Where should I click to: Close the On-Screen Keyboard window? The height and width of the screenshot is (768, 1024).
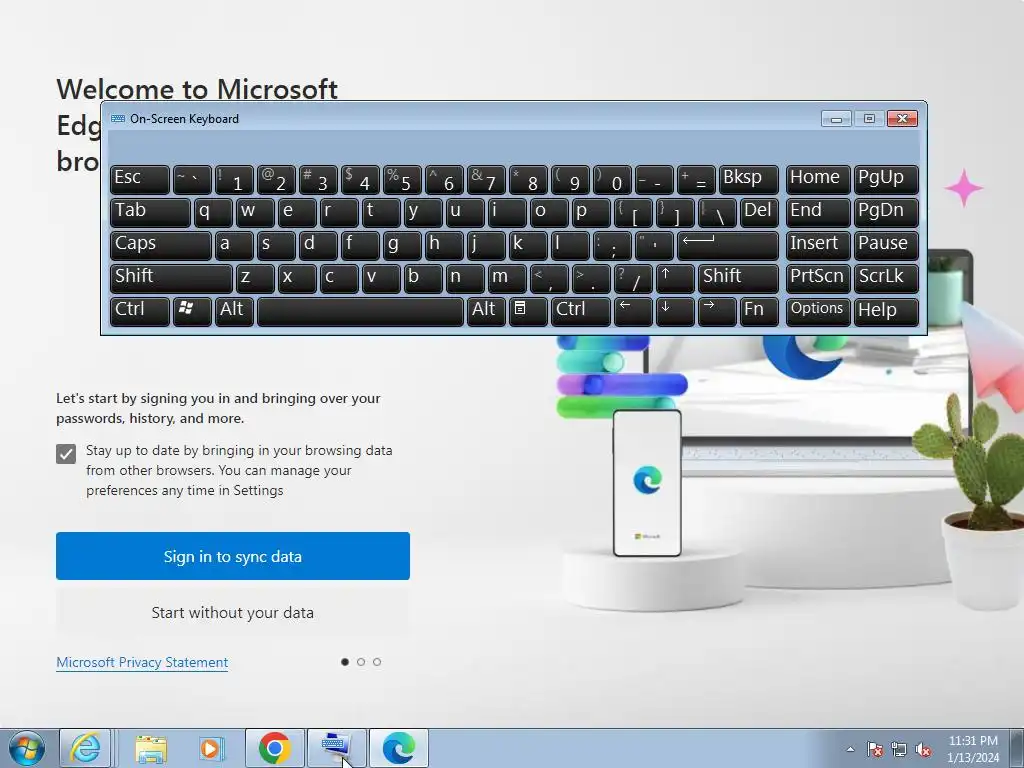[903, 119]
